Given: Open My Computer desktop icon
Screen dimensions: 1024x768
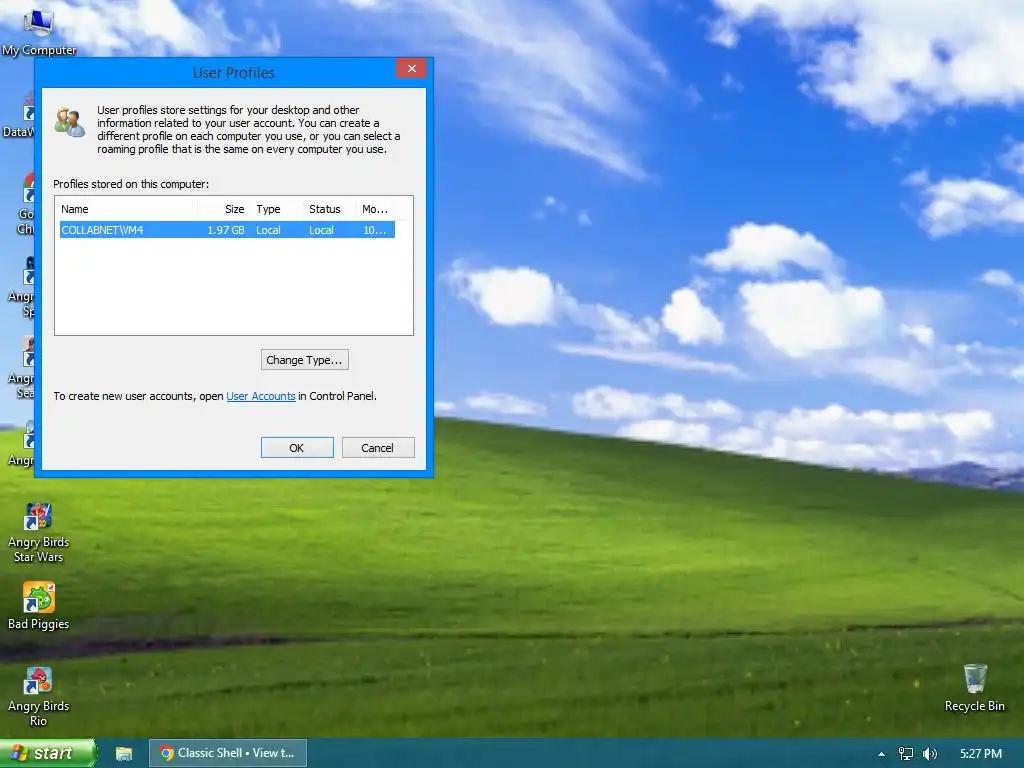Looking at the screenshot, I should point(39,33).
